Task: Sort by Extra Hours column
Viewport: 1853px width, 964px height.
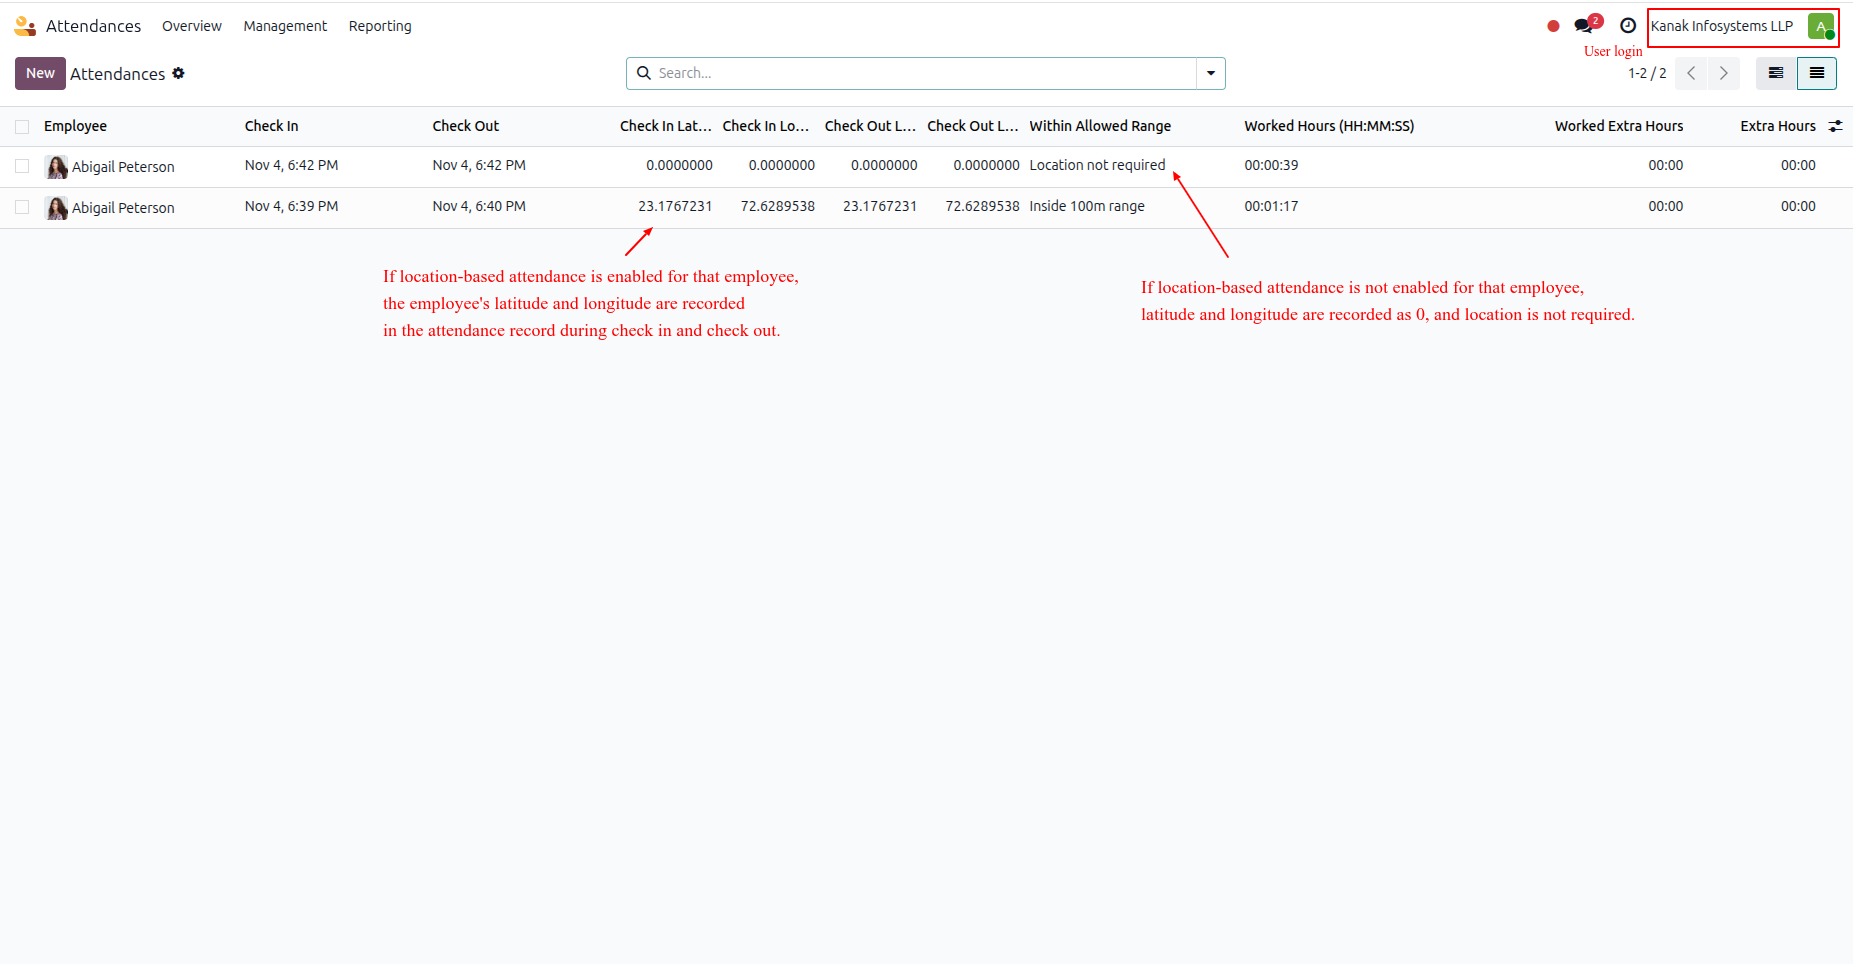Action: pyautogui.click(x=1778, y=126)
